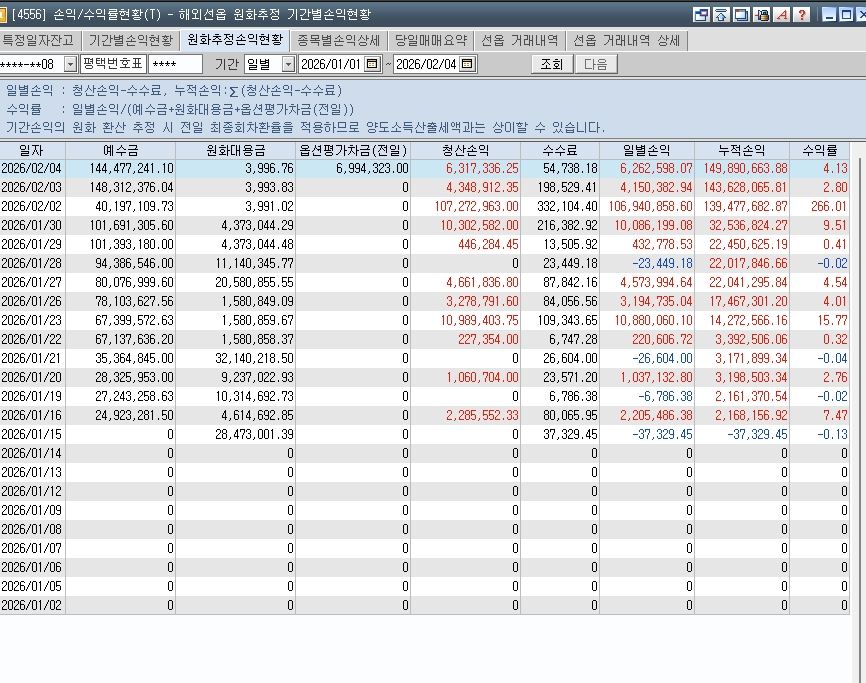Click the 조회 search button

tap(551, 64)
